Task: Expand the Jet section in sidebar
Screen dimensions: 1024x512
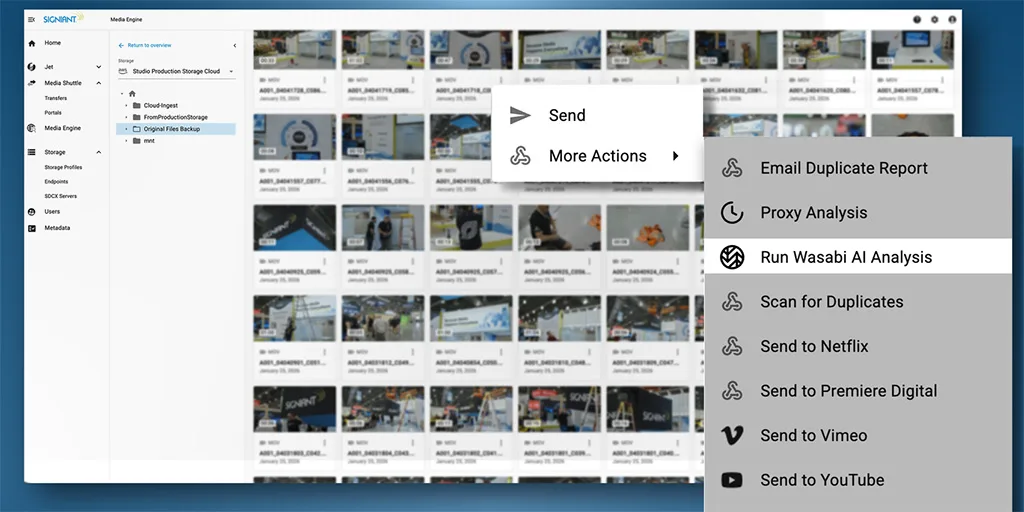Action: 98,67
